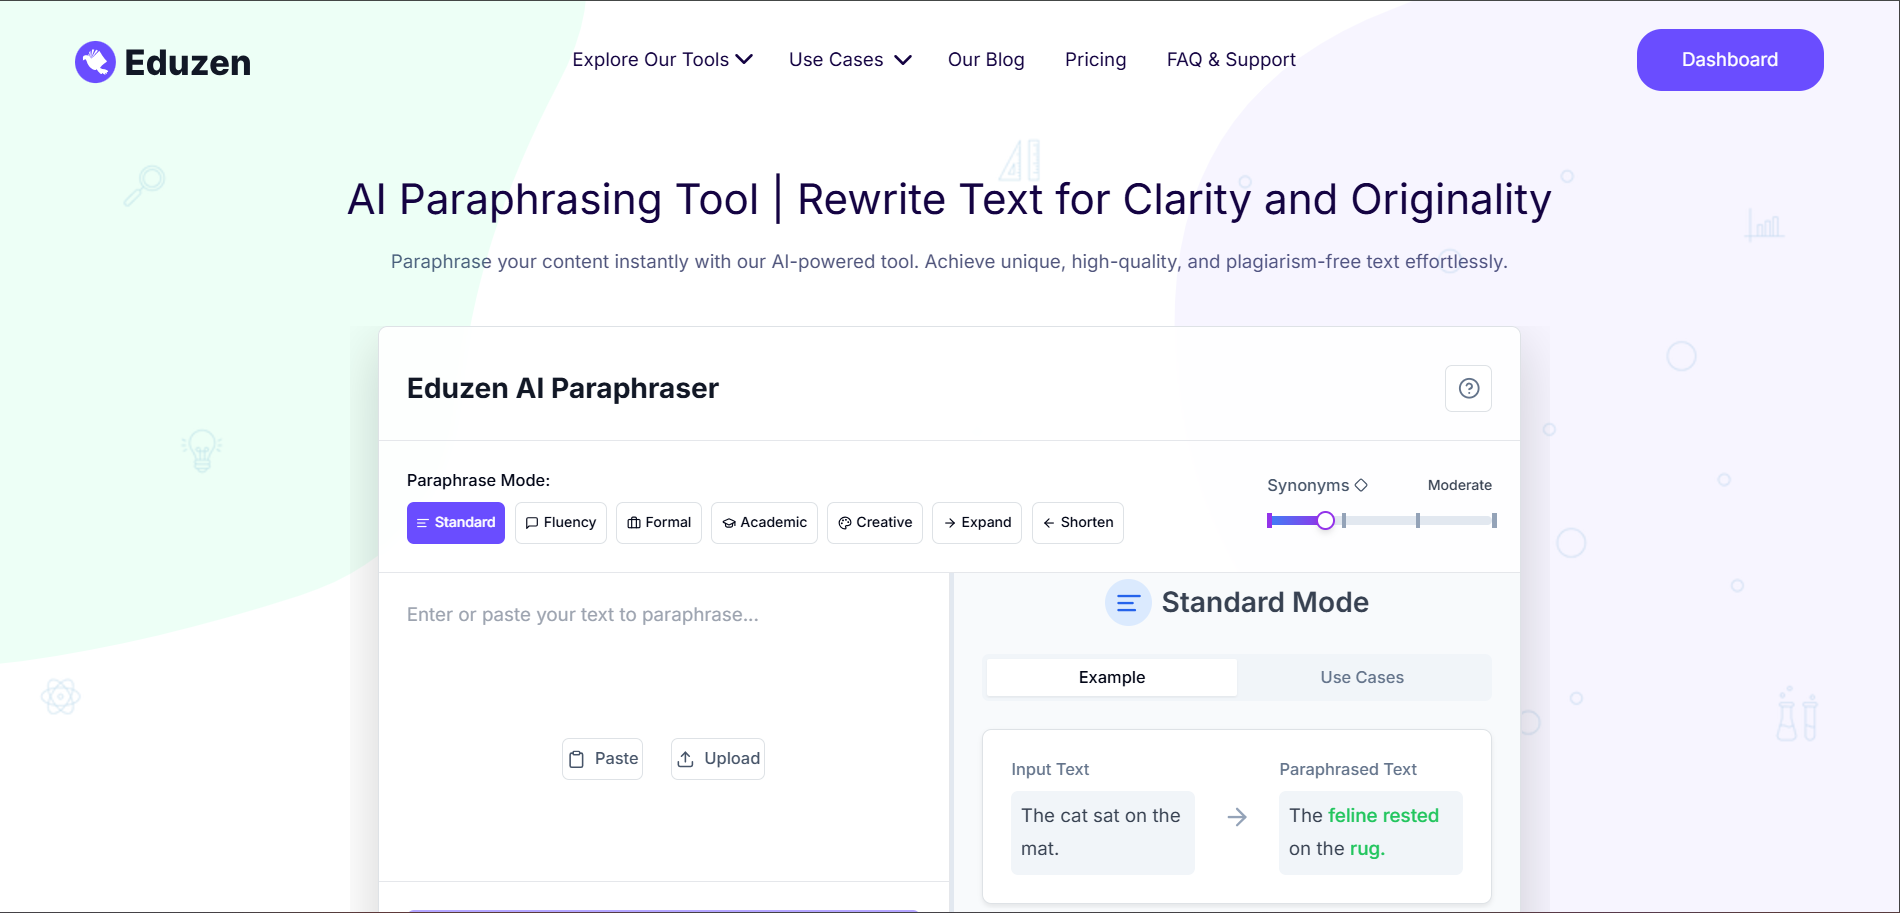The width and height of the screenshot is (1900, 913).
Task: Adjust the Synonyms slider handle
Action: click(x=1326, y=520)
